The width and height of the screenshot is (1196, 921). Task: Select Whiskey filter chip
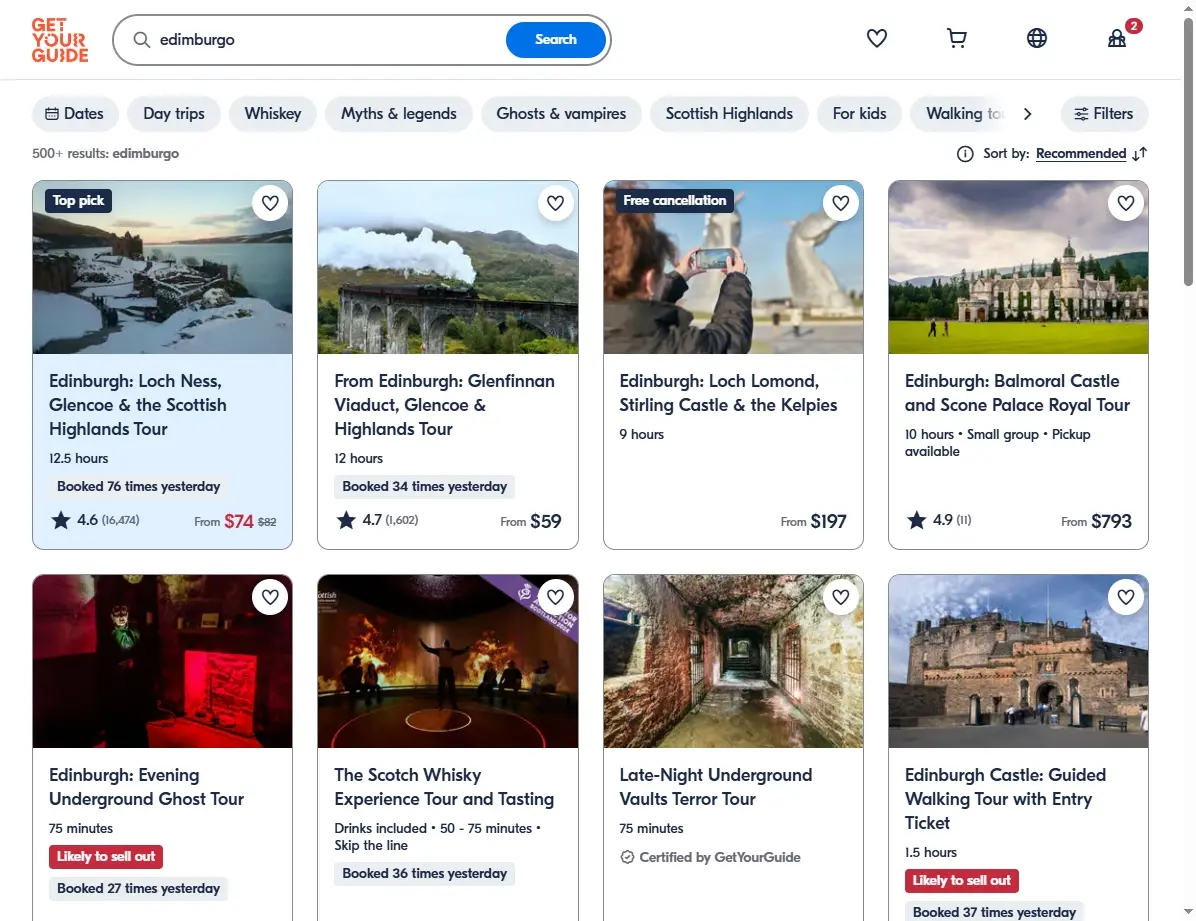click(272, 114)
